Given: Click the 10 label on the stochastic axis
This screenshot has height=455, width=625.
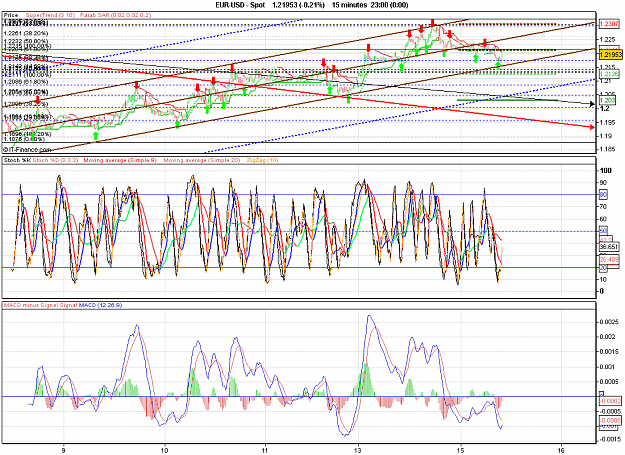Looking at the screenshot, I should (x=603, y=279).
